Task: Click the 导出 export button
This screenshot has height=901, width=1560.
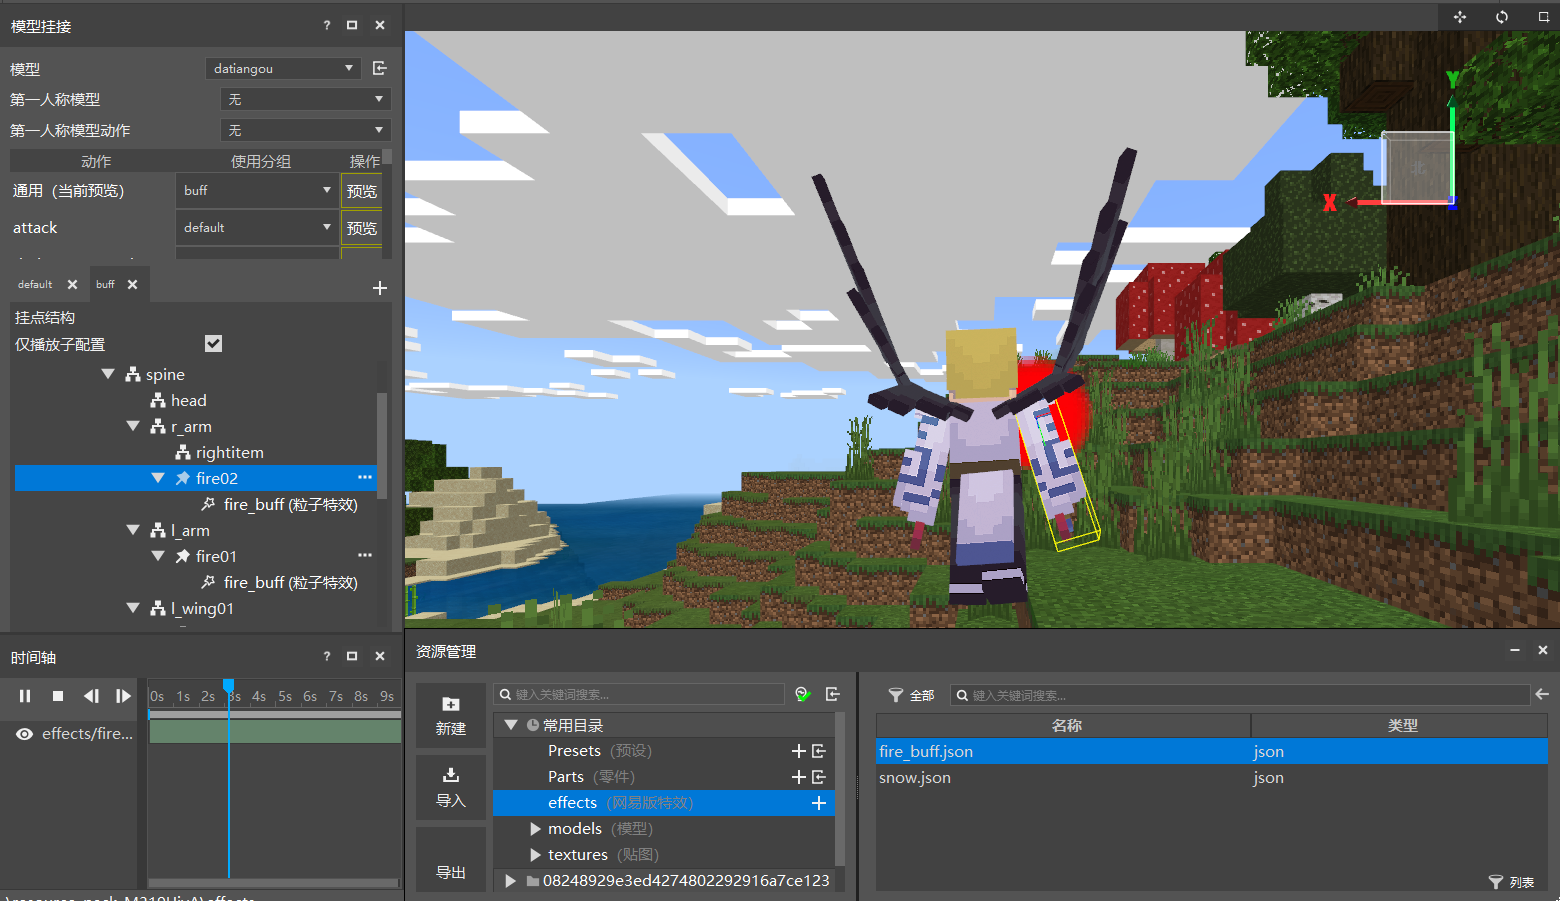Action: [451, 860]
